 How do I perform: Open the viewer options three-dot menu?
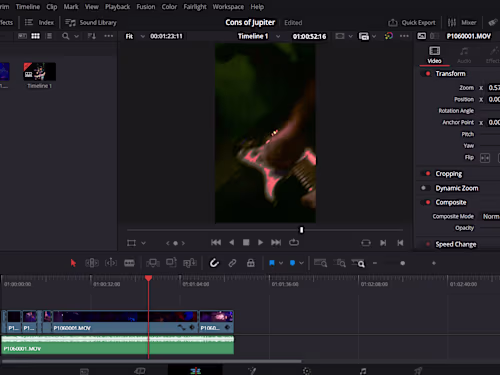coord(404,36)
